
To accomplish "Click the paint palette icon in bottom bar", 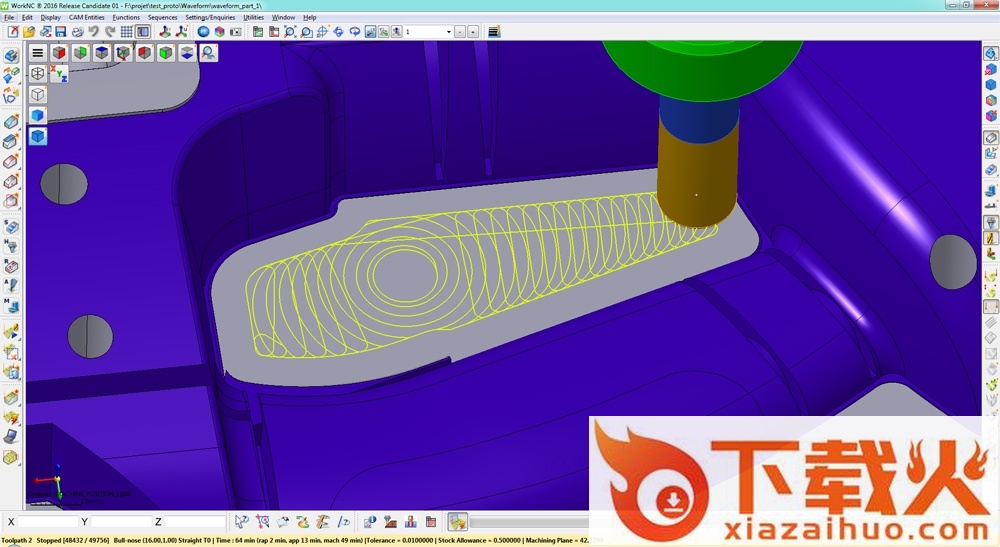I will (303, 521).
